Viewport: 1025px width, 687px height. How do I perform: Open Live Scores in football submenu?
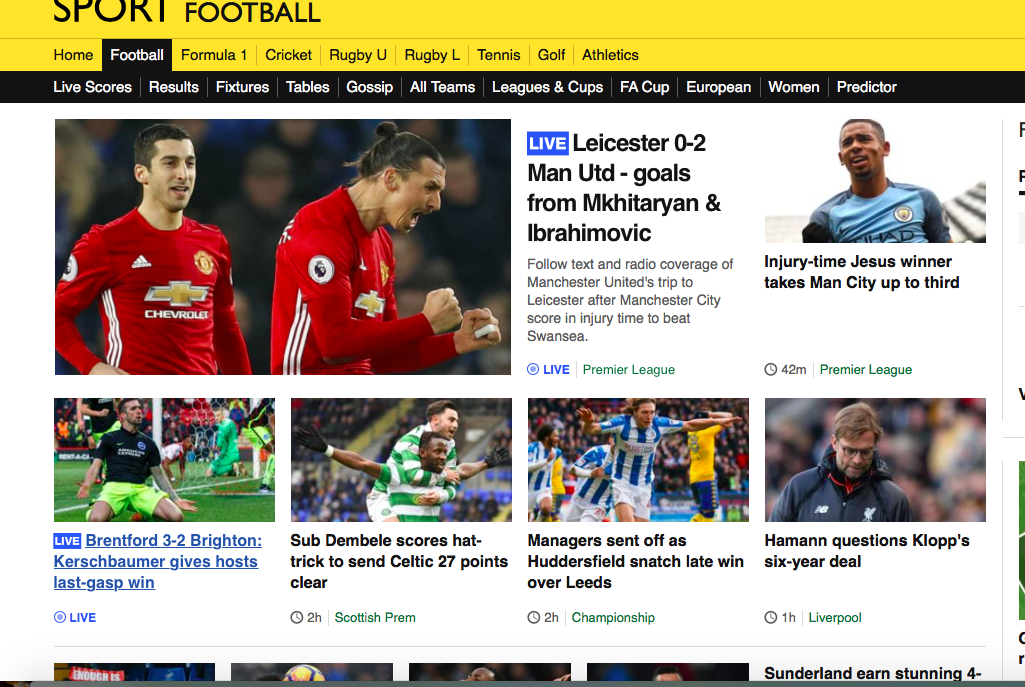(x=92, y=87)
